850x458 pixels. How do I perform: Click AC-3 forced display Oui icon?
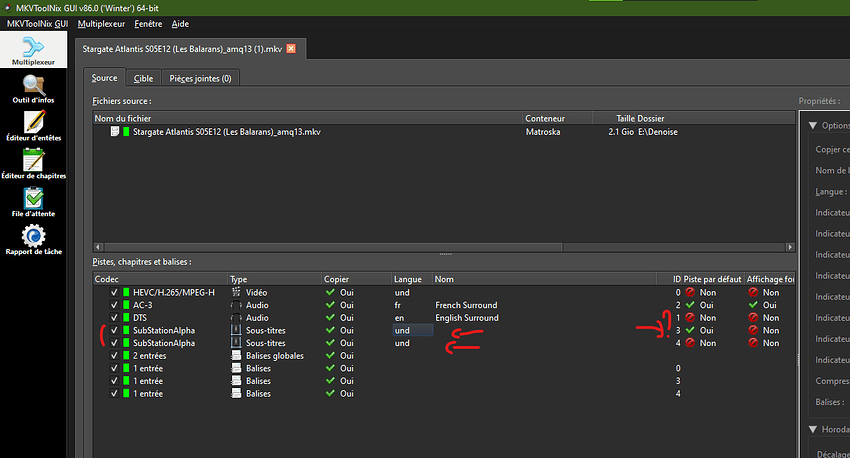(753, 305)
